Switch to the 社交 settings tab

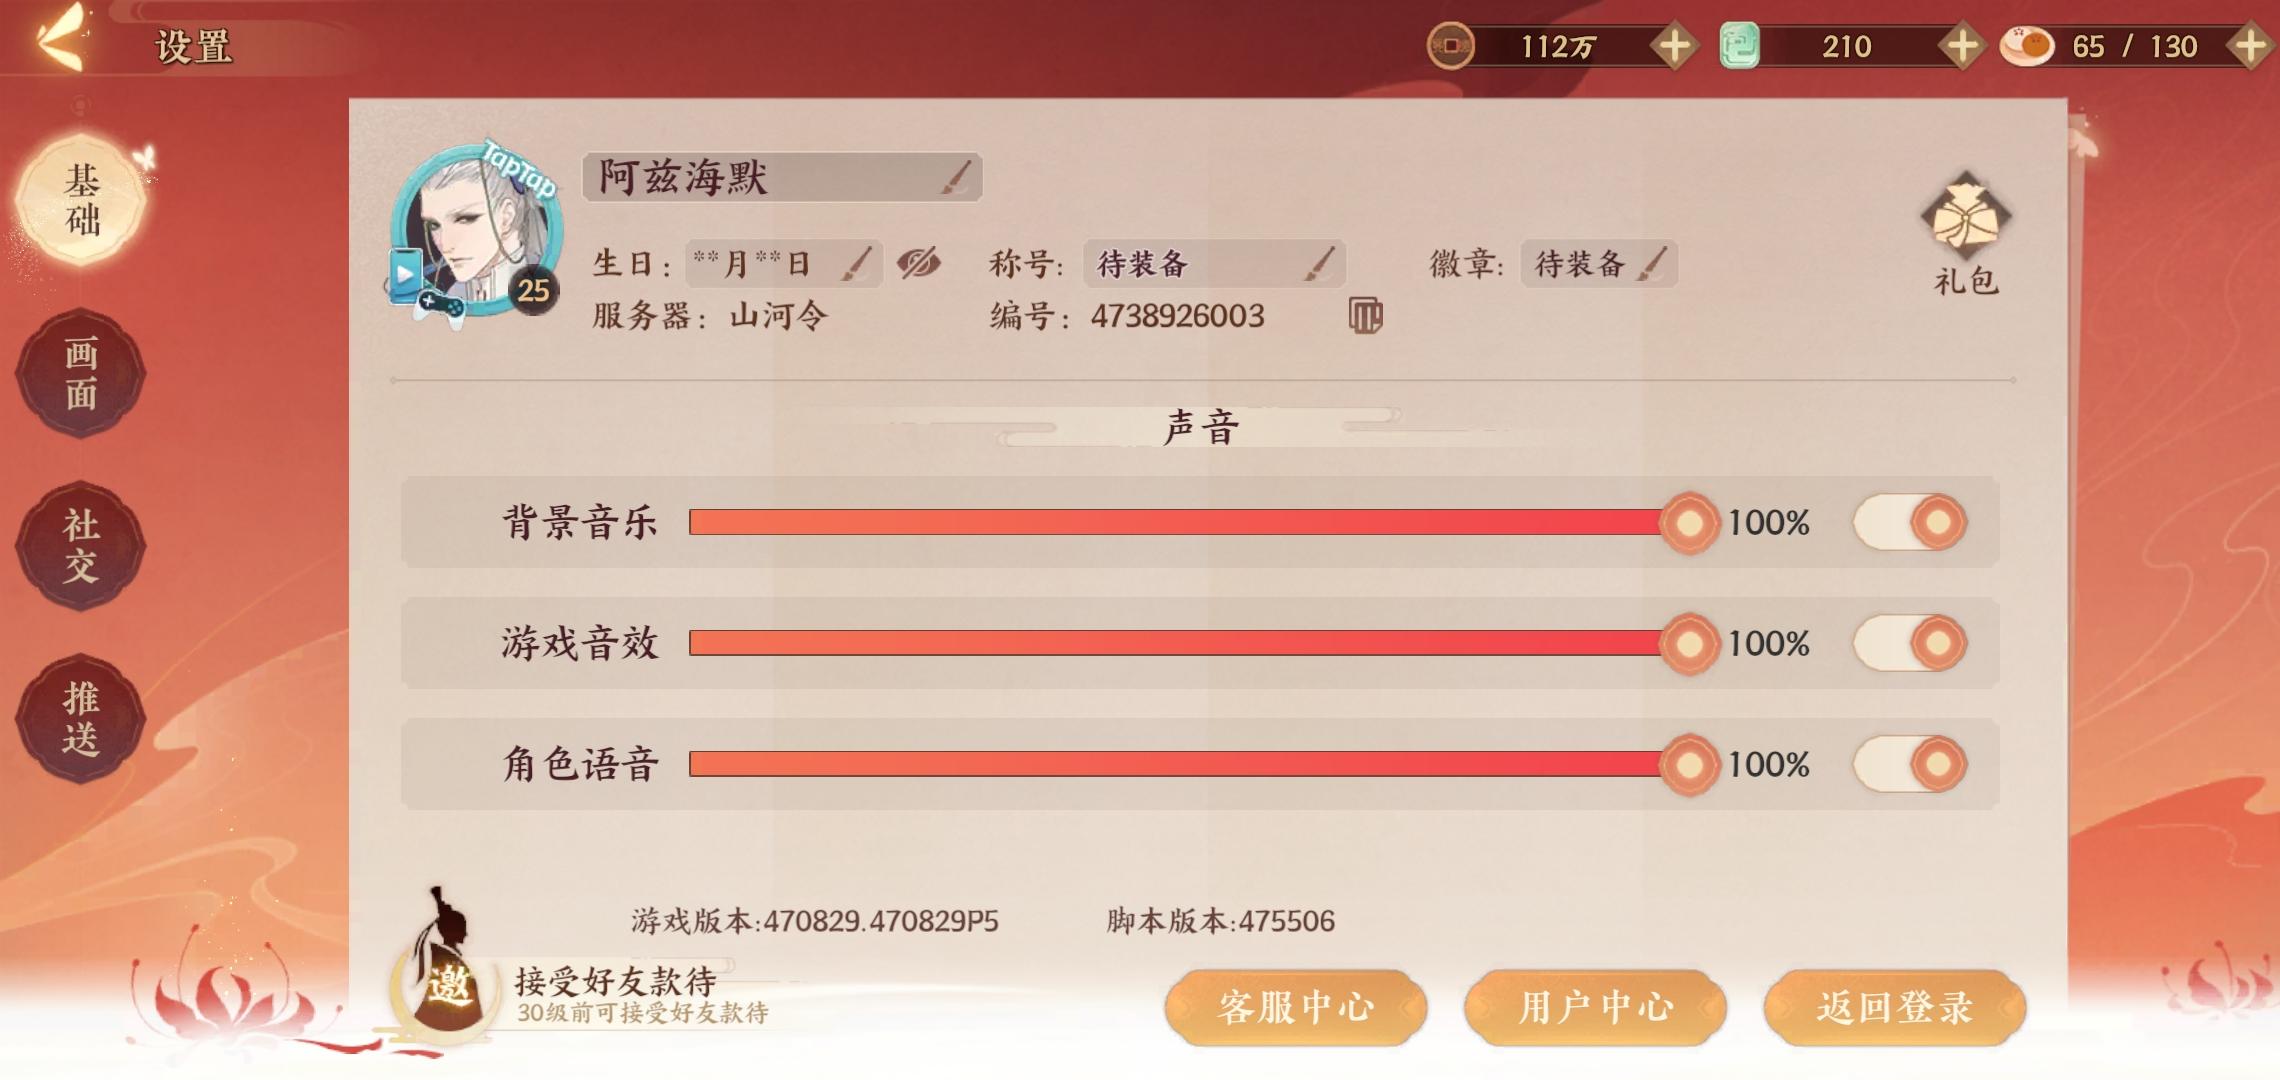pyautogui.click(x=81, y=546)
